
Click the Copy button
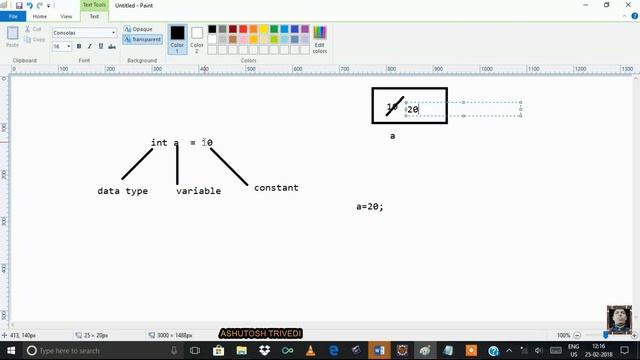(x=35, y=40)
